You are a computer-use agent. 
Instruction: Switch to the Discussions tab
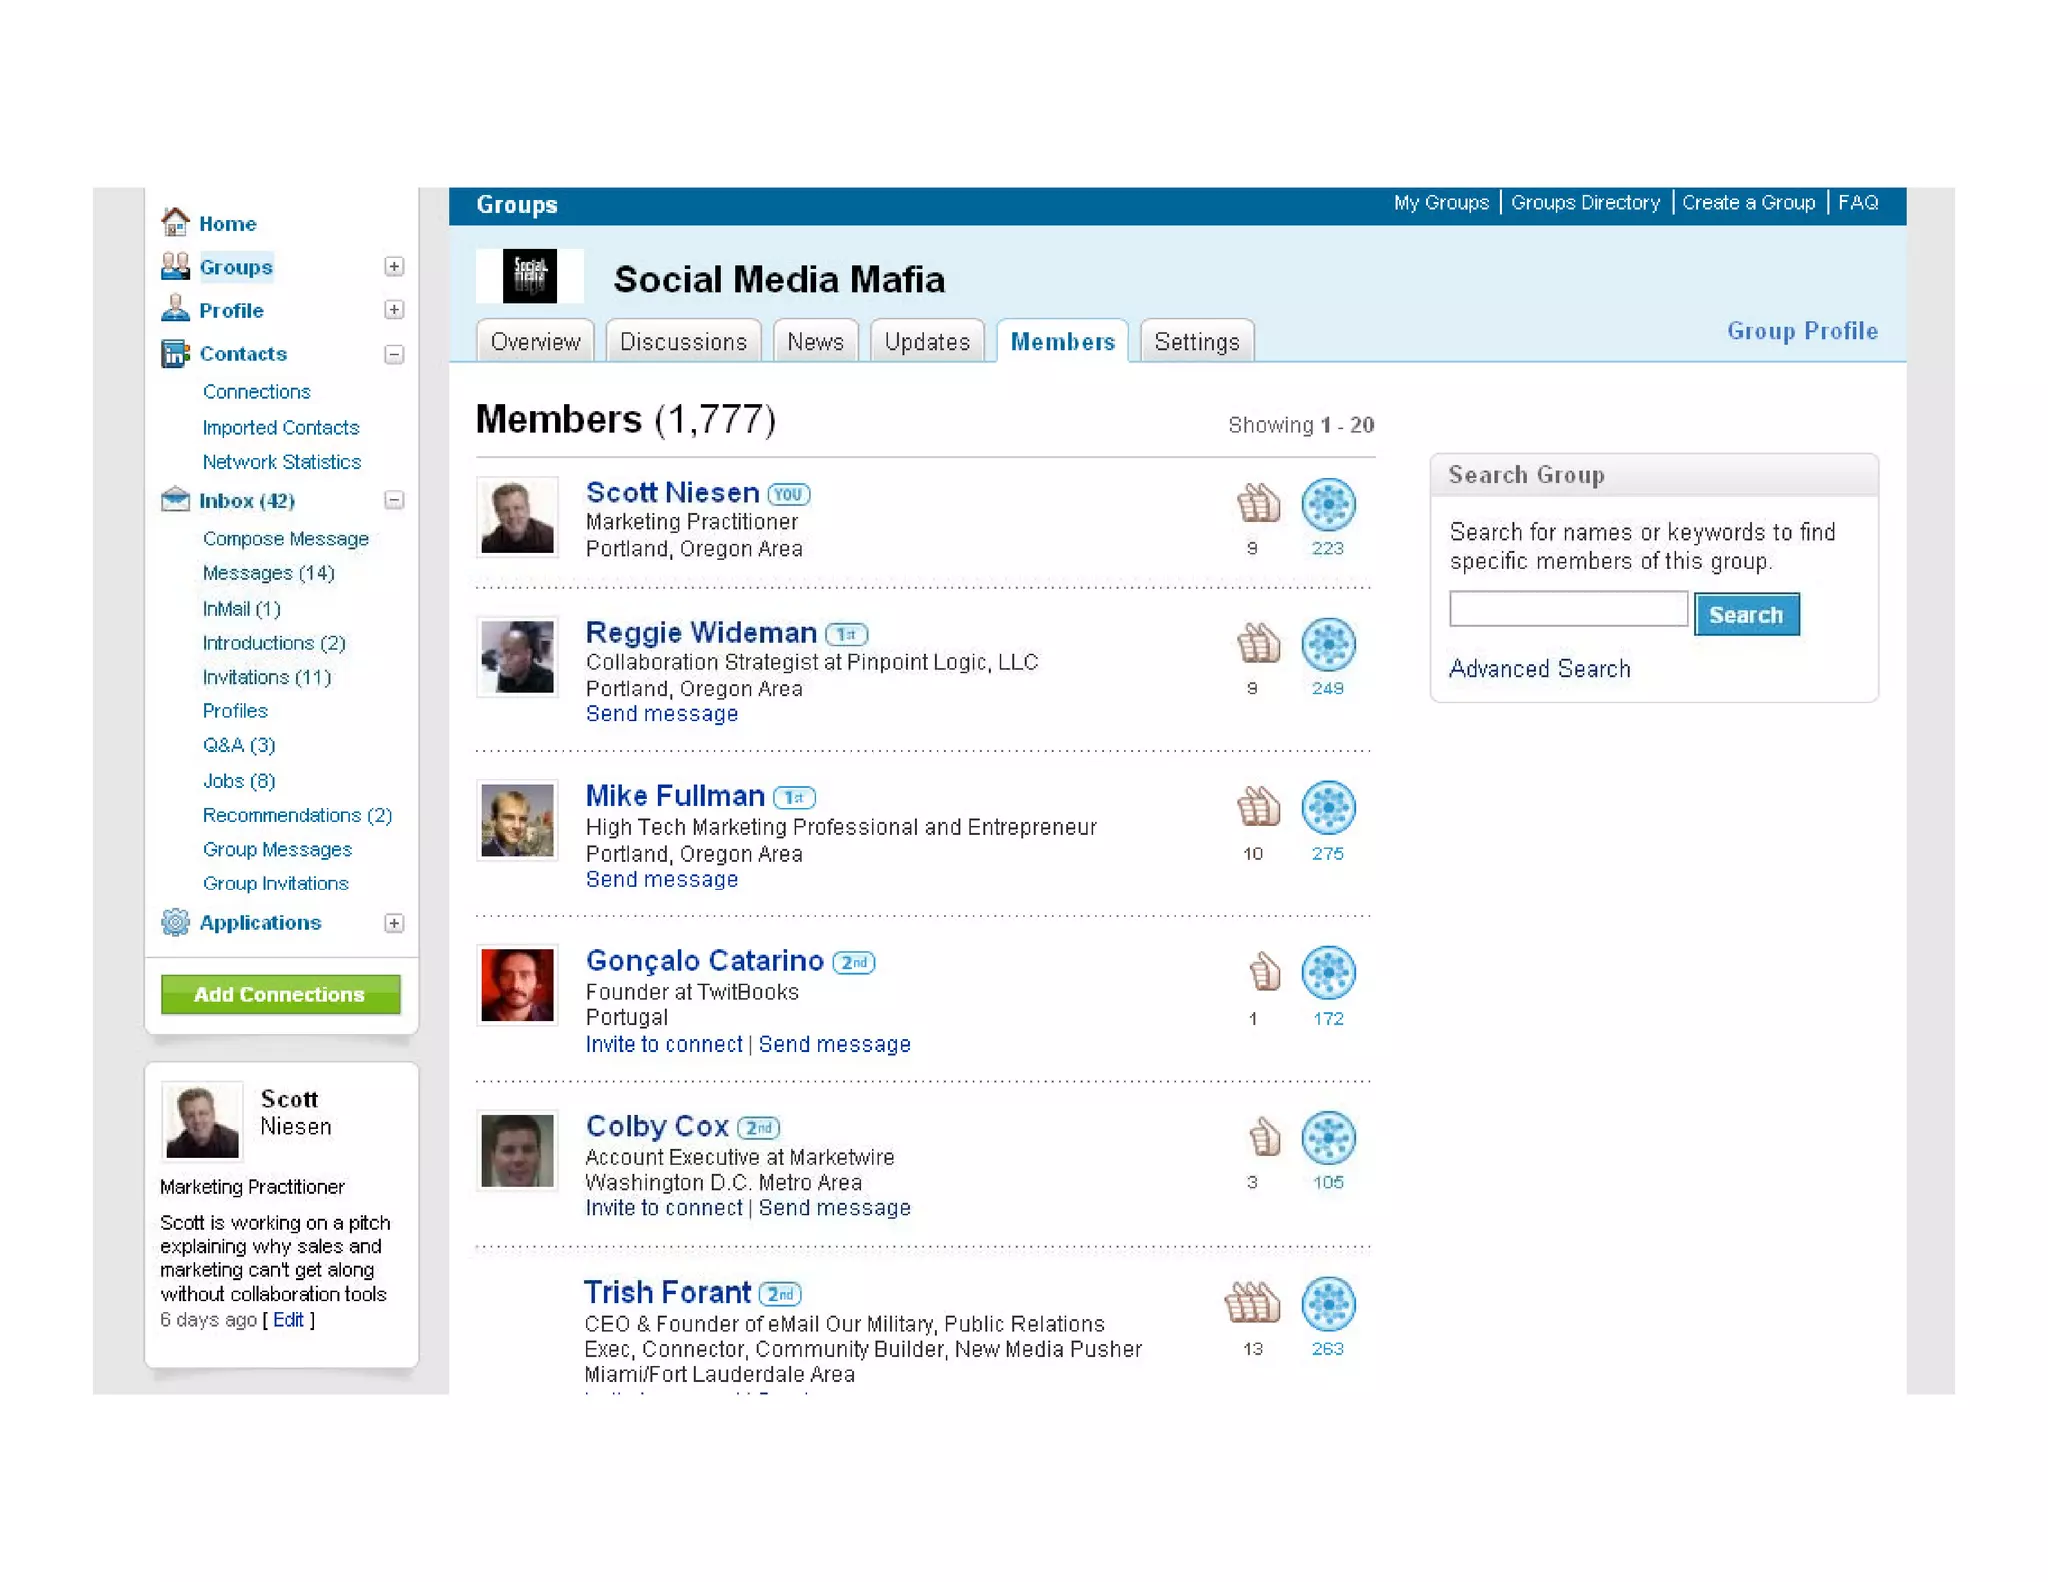click(683, 341)
